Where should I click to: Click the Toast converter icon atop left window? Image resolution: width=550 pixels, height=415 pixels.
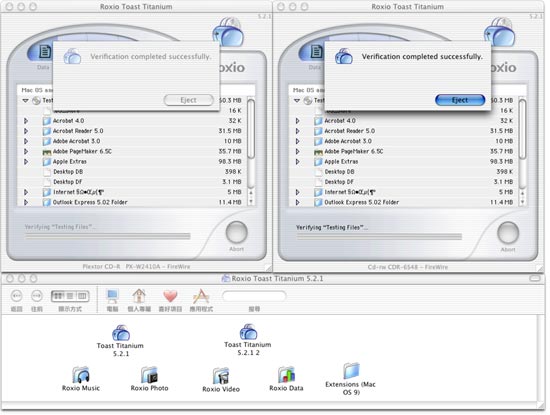[228, 32]
